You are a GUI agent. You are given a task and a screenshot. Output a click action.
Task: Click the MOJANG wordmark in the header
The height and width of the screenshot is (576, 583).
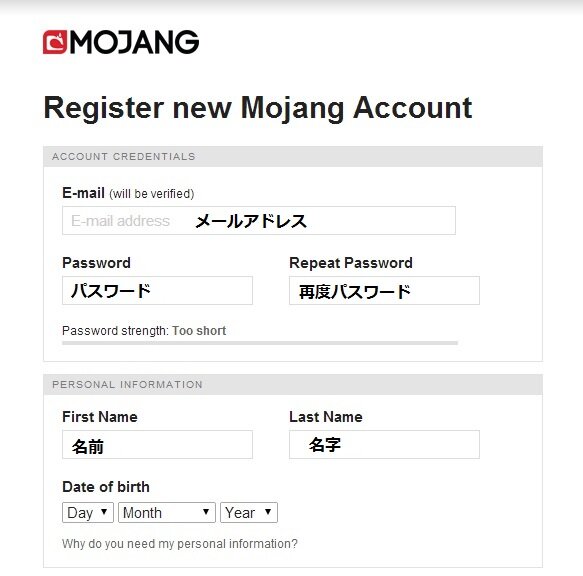click(134, 42)
